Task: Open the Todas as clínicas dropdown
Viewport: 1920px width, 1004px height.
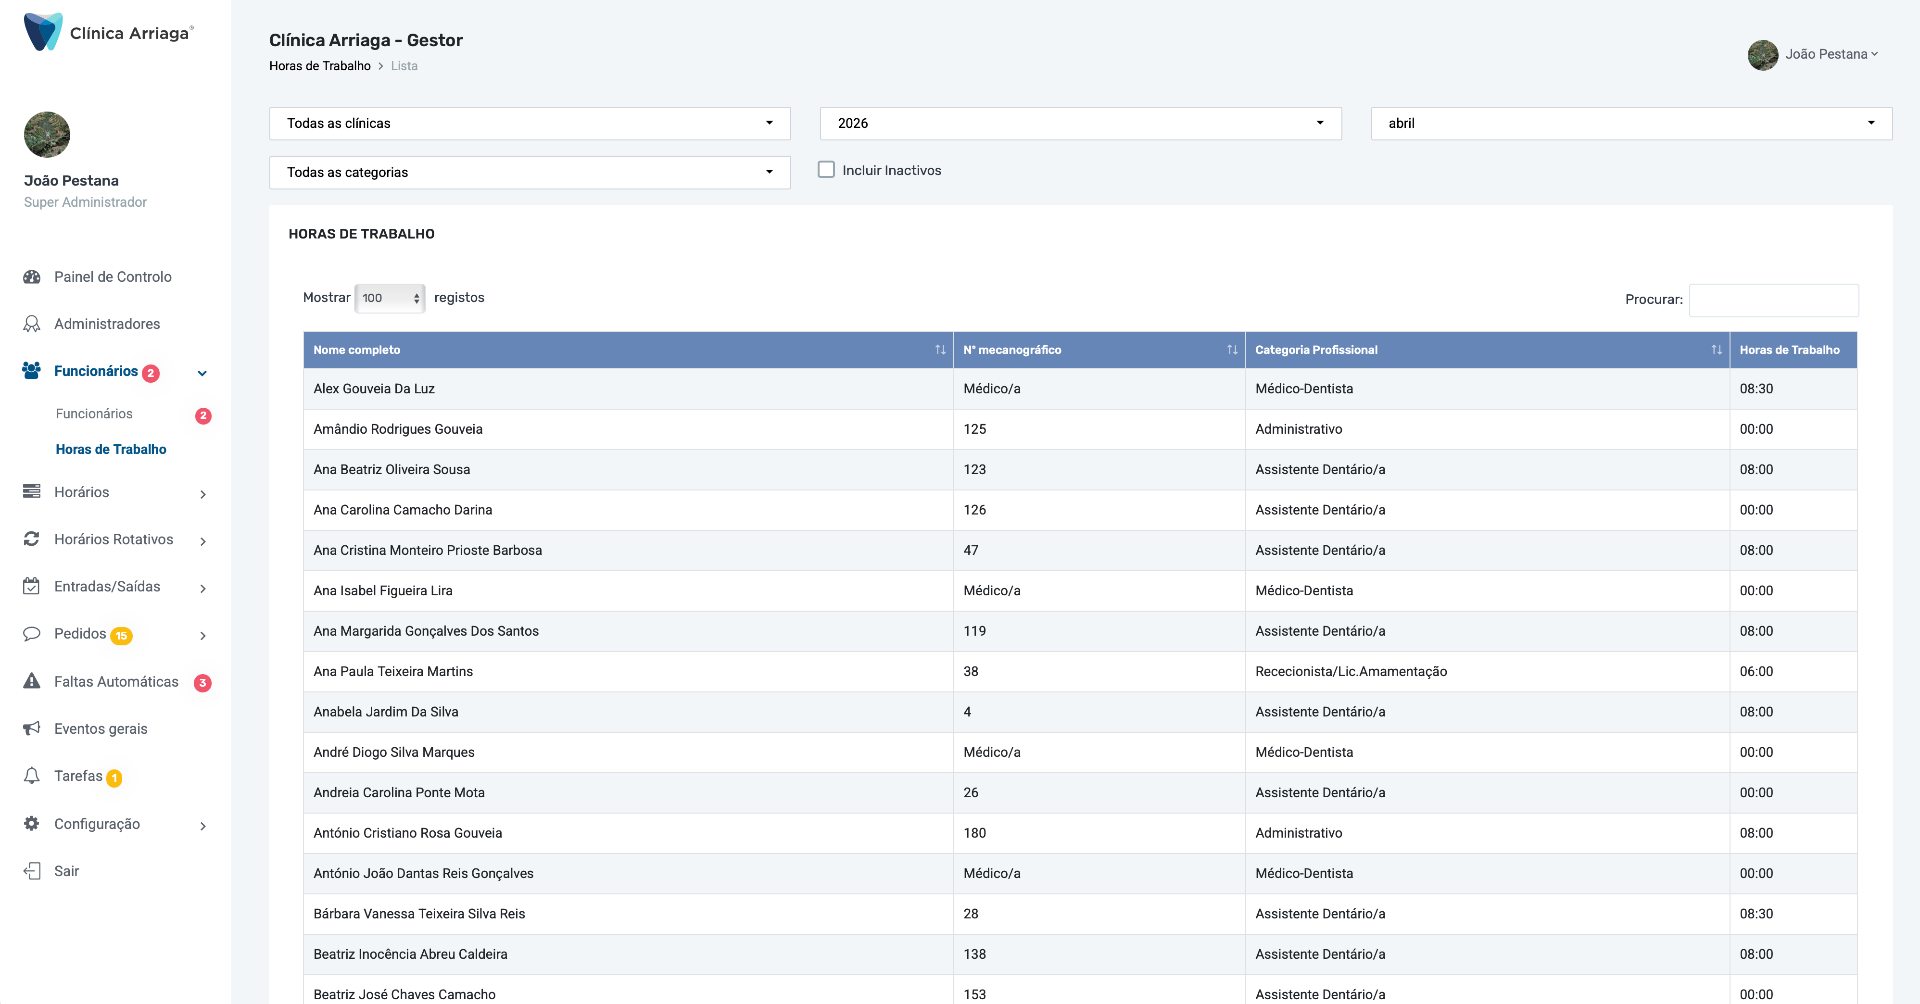Action: [x=530, y=123]
